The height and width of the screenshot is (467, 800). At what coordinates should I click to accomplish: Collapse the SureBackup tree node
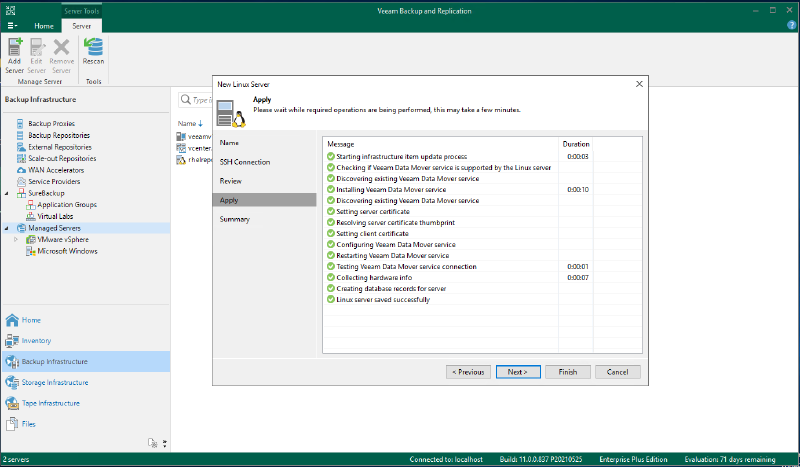(x=7, y=193)
